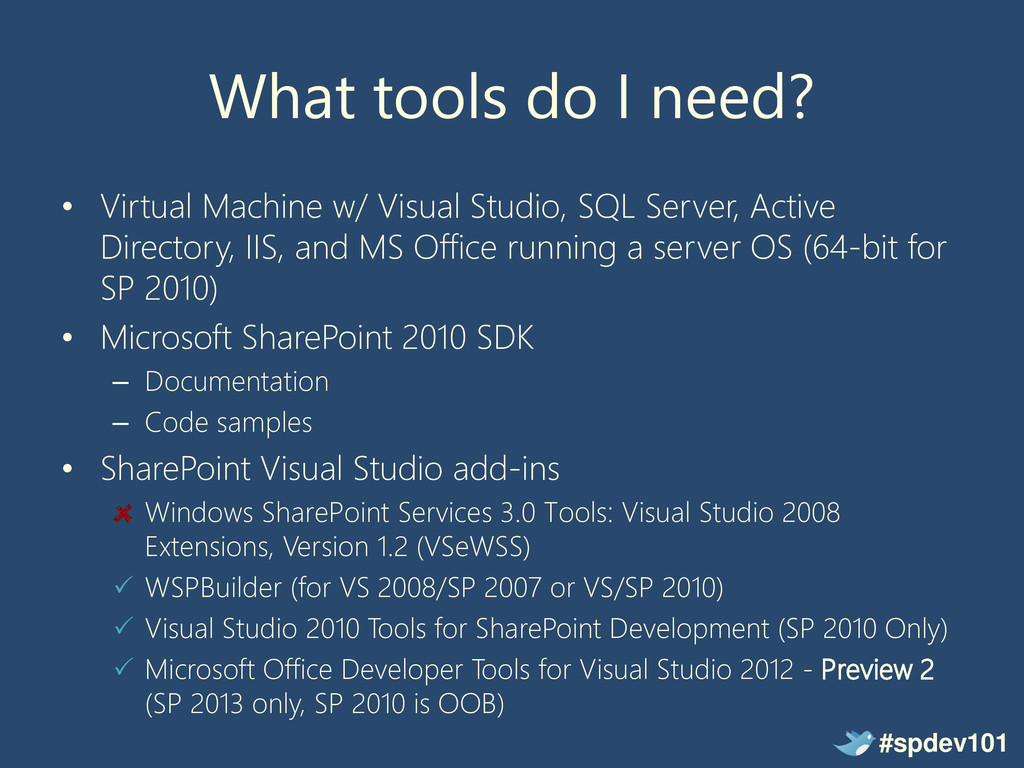
Task: Click 'Extensions, Version 1.2 (VSeWSS)' line
Action: (x=338, y=547)
